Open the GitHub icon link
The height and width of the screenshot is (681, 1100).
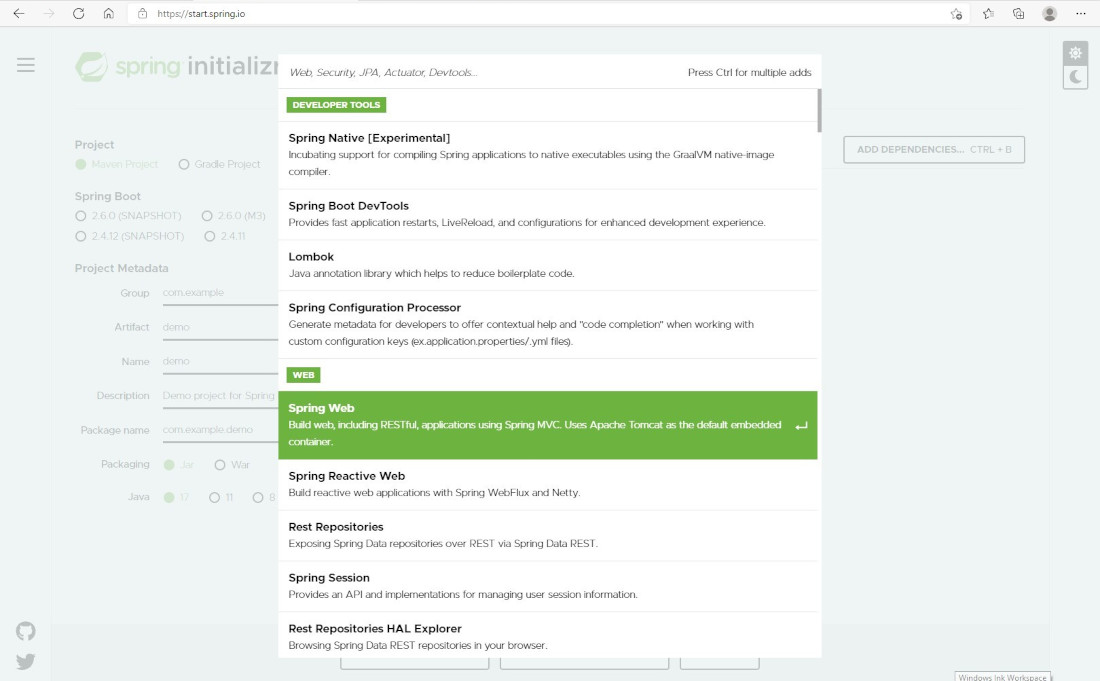click(x=26, y=631)
